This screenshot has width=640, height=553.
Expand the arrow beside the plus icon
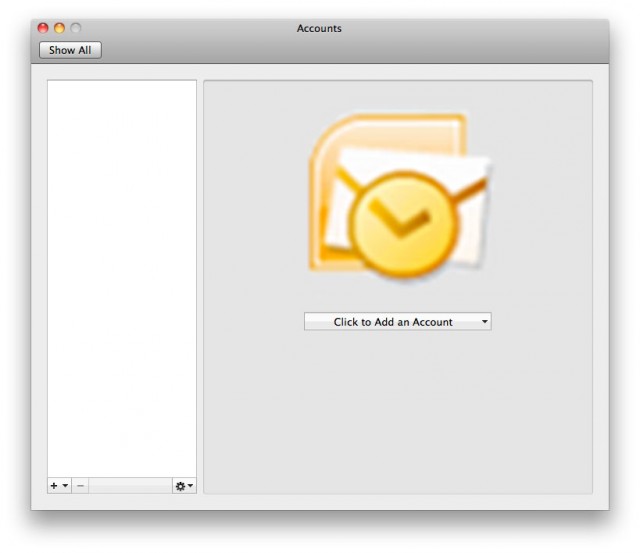point(65,486)
